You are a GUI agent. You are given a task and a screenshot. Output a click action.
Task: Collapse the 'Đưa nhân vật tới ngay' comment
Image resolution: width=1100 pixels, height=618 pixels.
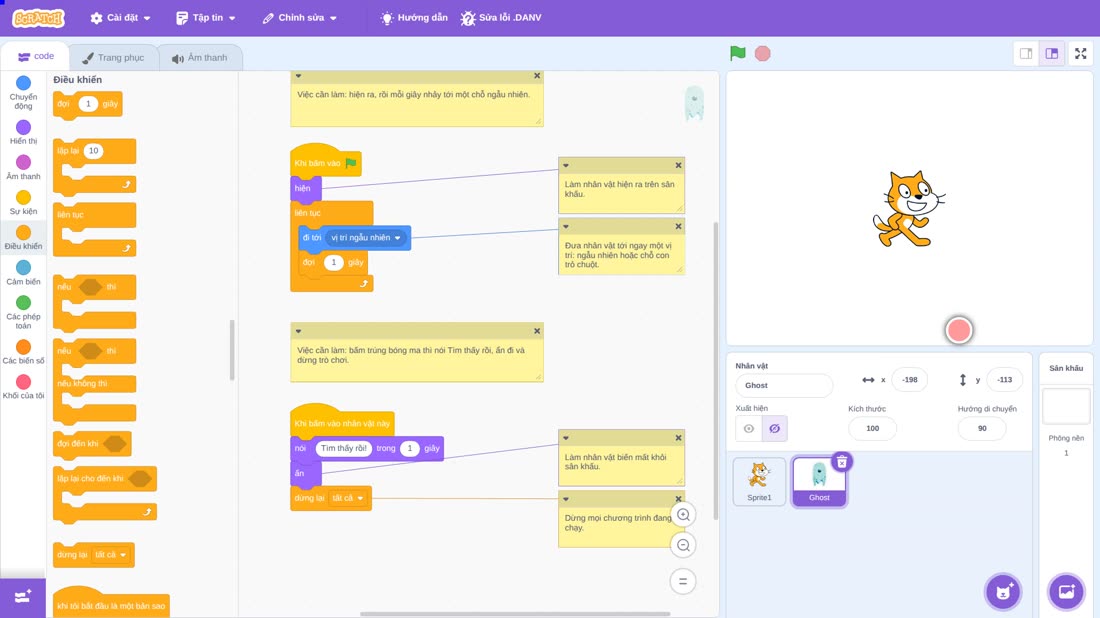[x=566, y=227]
